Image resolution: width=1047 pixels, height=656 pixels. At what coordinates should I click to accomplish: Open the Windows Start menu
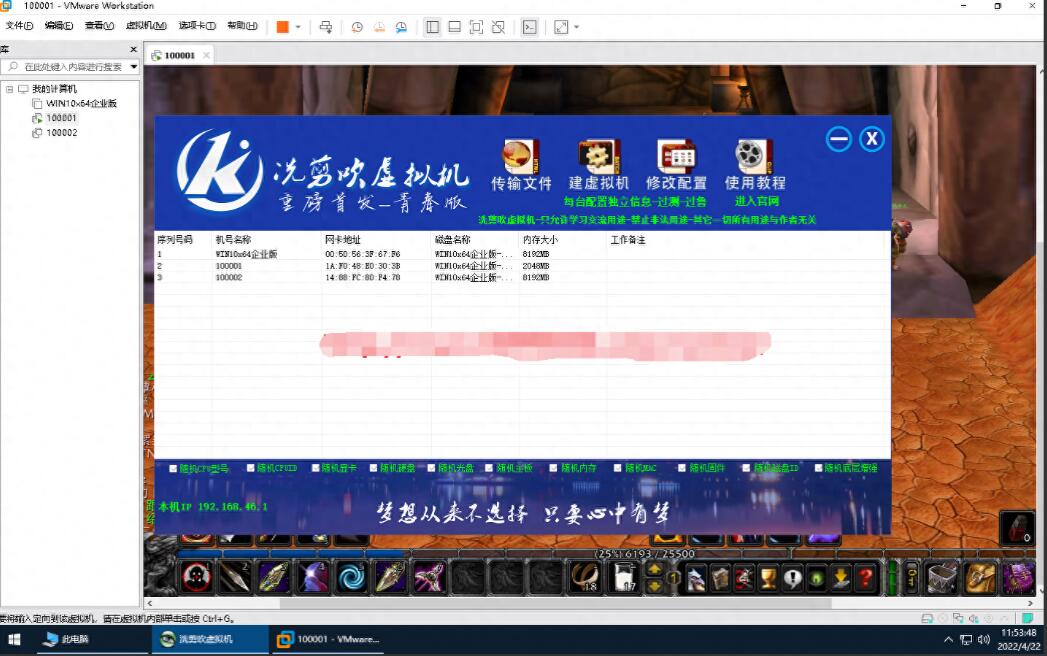(x=14, y=639)
